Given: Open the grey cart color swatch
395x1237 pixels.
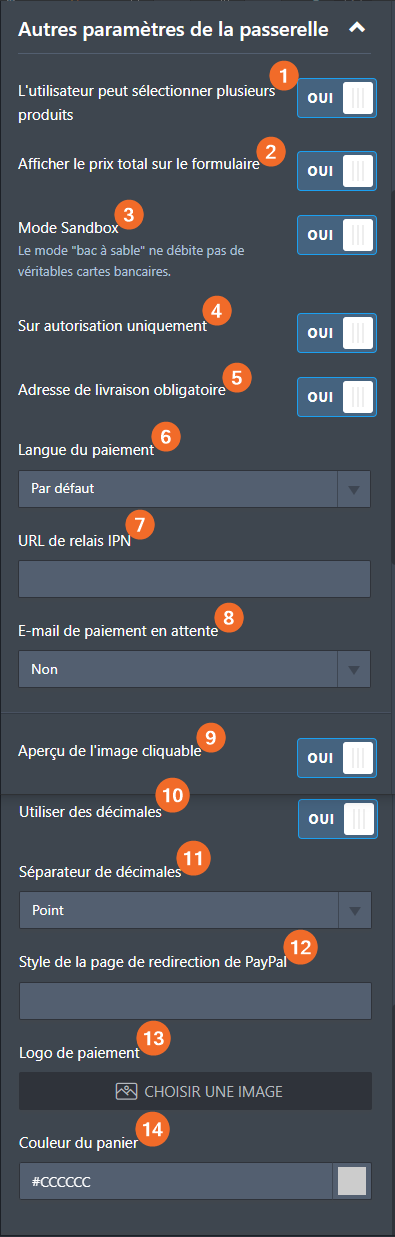Looking at the screenshot, I should coord(352,1181).
